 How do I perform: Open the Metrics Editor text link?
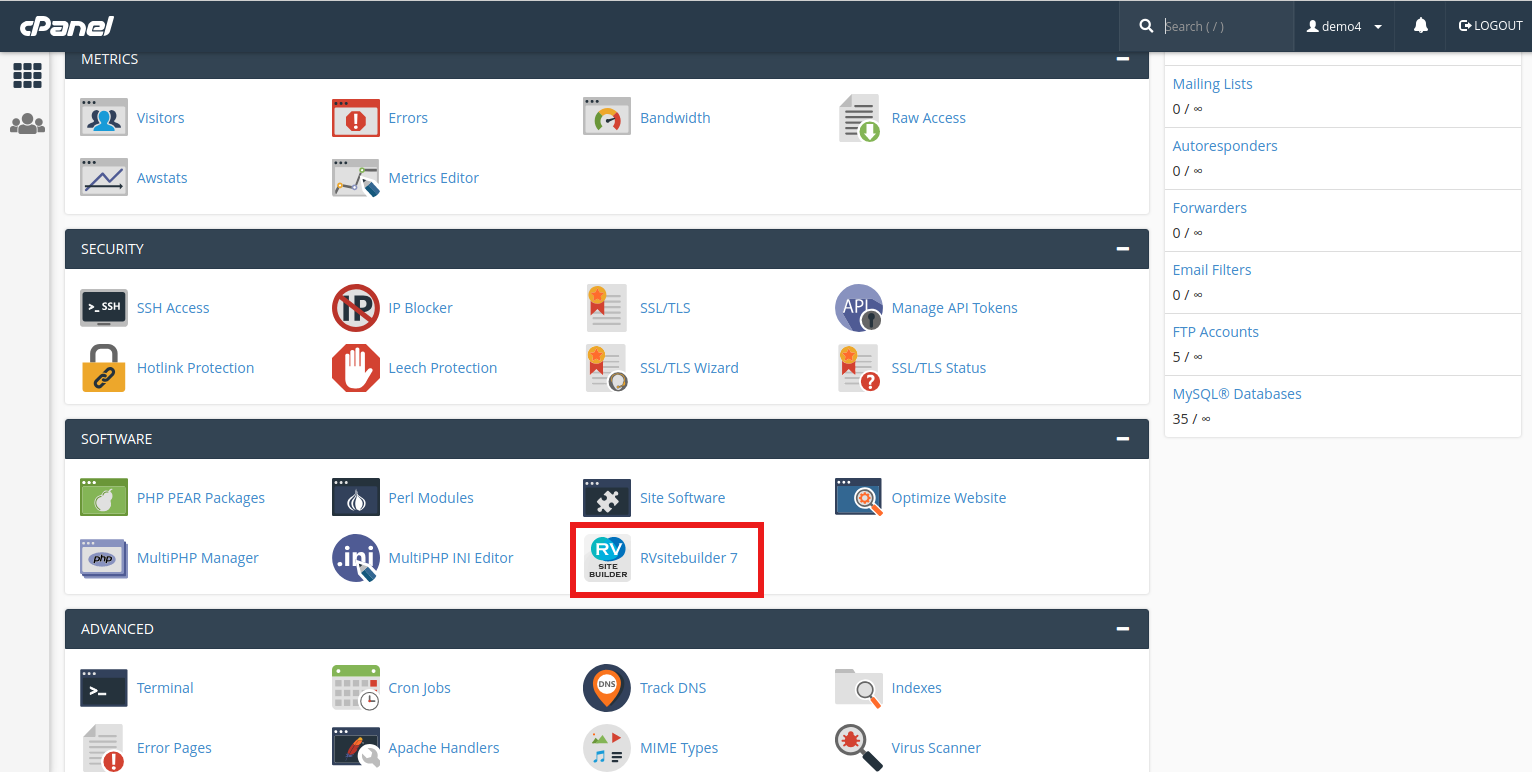(x=434, y=178)
